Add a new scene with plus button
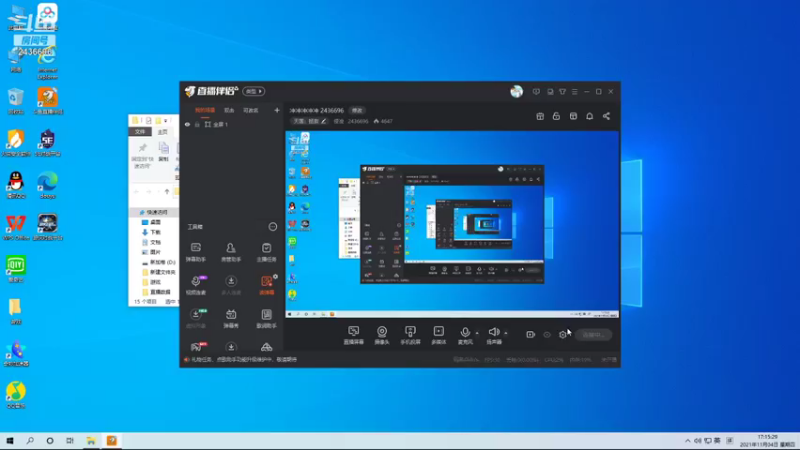 coord(277,110)
